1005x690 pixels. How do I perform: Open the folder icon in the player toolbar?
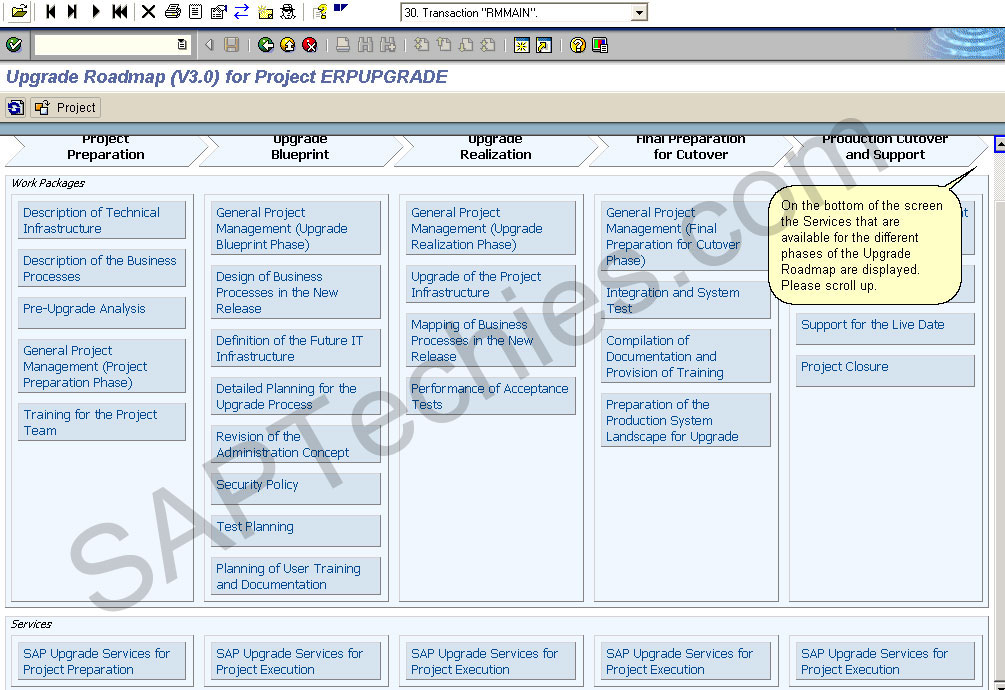pyautogui.click(x=19, y=11)
